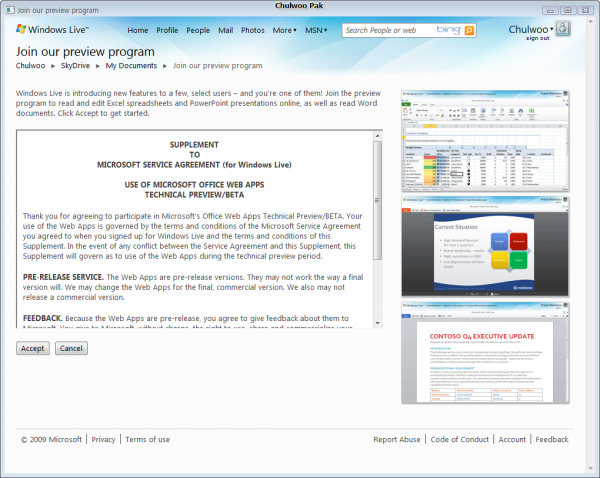
Task: Open Mail from the top navigation
Action: 225,30
